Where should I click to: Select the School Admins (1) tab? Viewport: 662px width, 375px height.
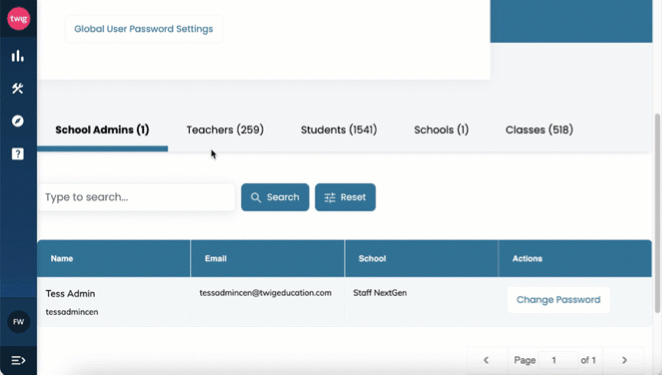(102, 130)
